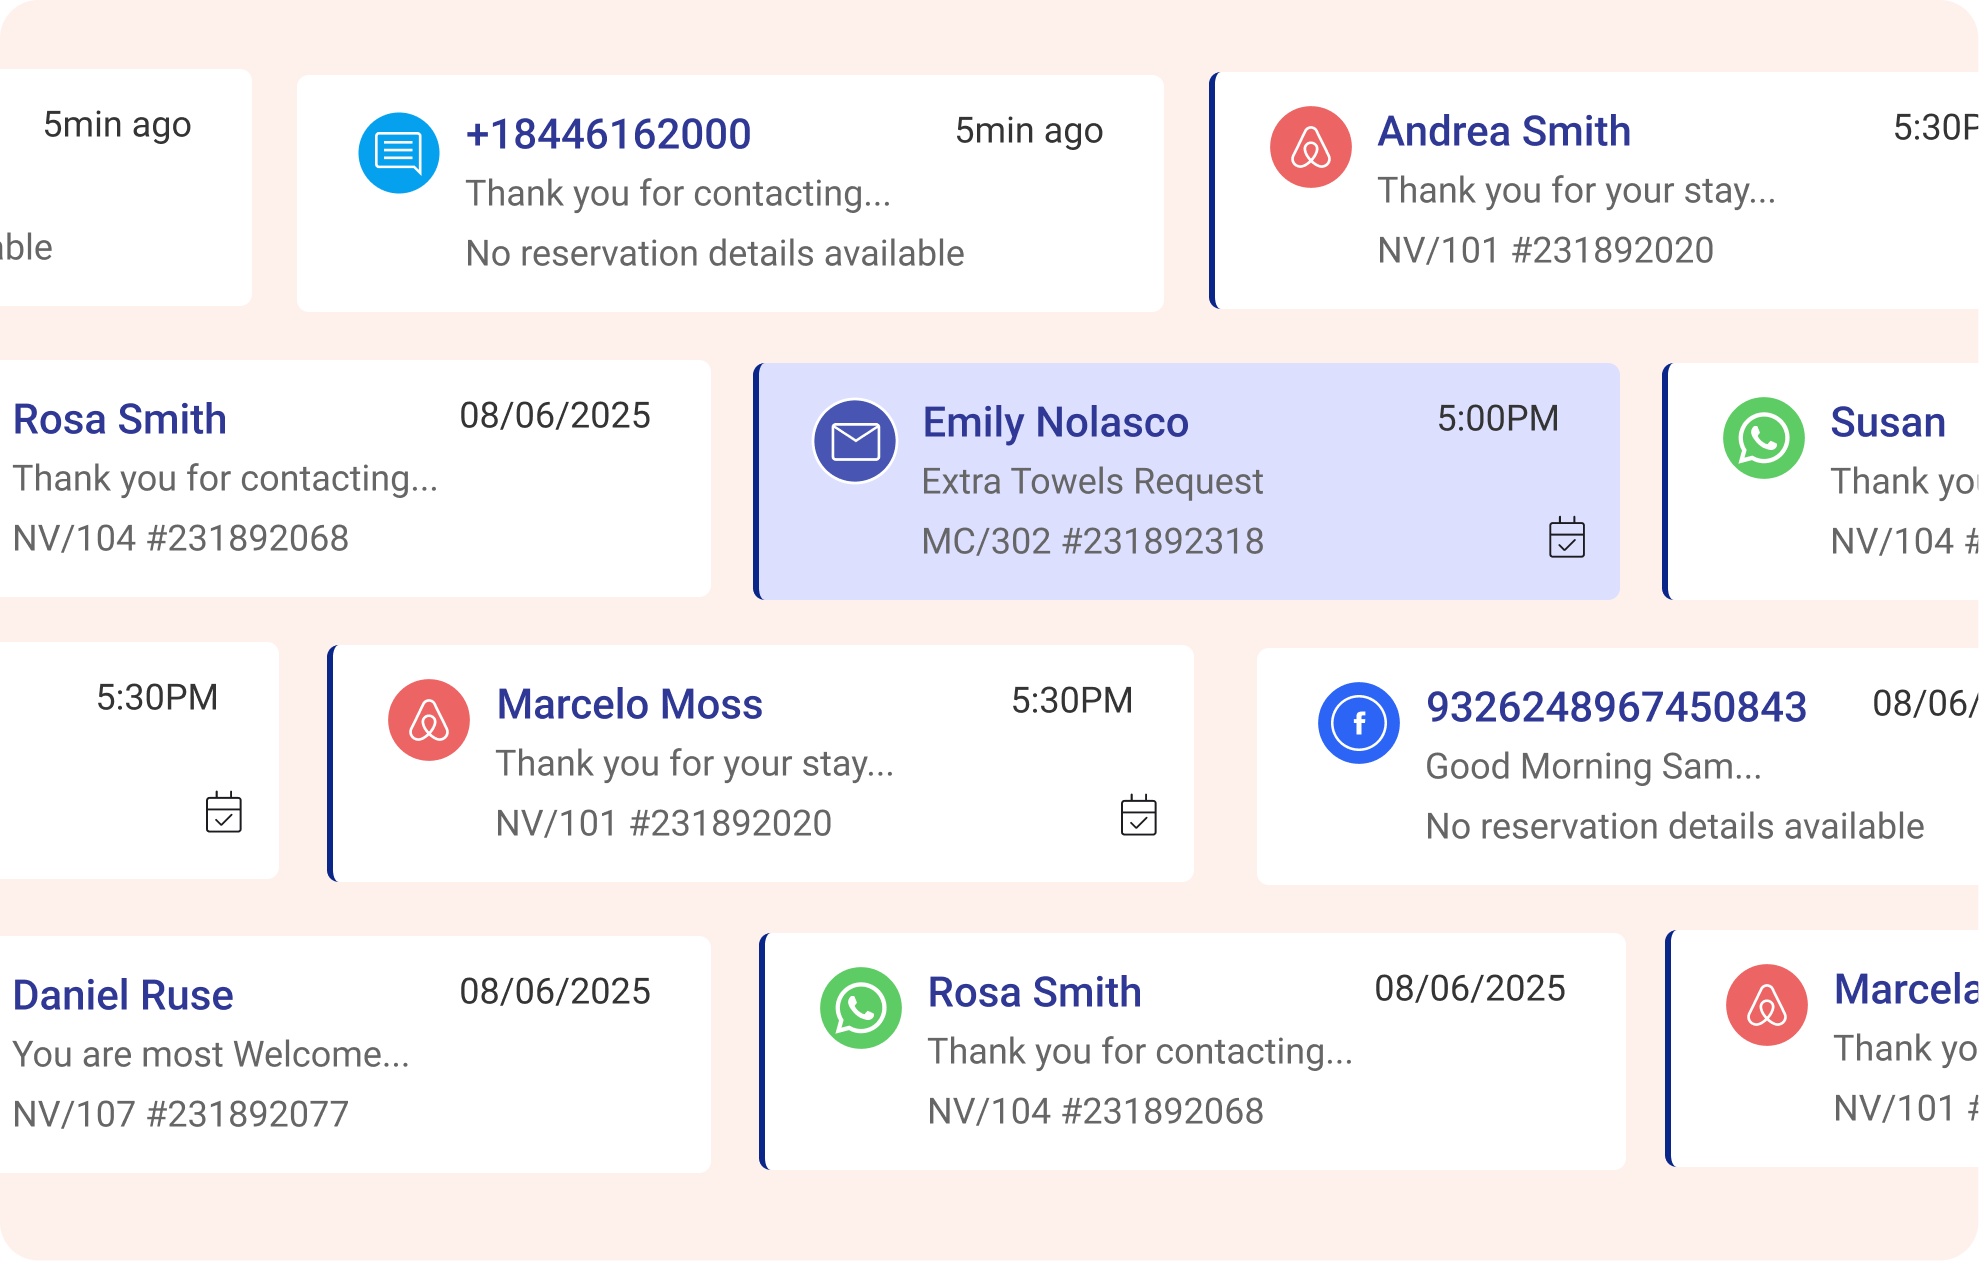1979x1261 pixels.
Task: Click the Good Morning Sam message preview
Action: 1592,767
